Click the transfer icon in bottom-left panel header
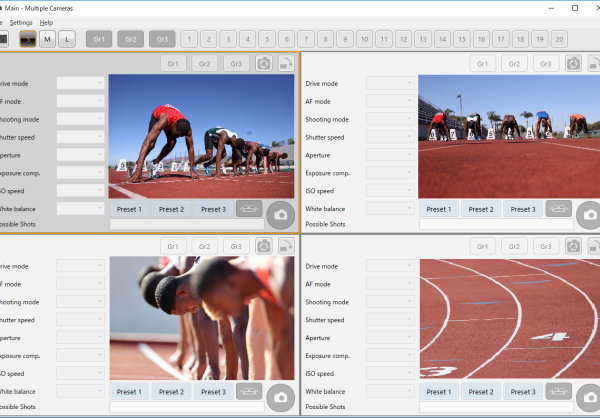This screenshot has height=418, width=600. [285, 246]
